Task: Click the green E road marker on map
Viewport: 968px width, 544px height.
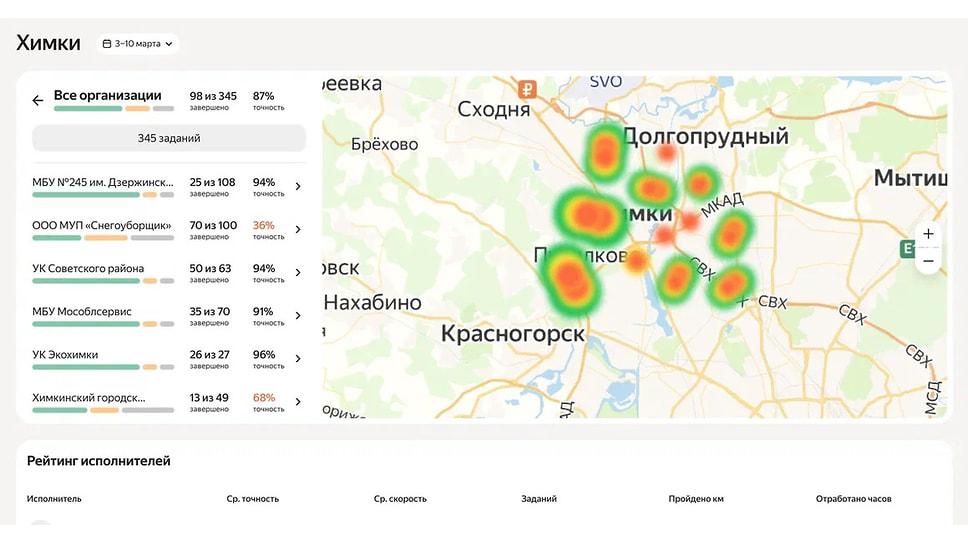Action: click(x=908, y=249)
